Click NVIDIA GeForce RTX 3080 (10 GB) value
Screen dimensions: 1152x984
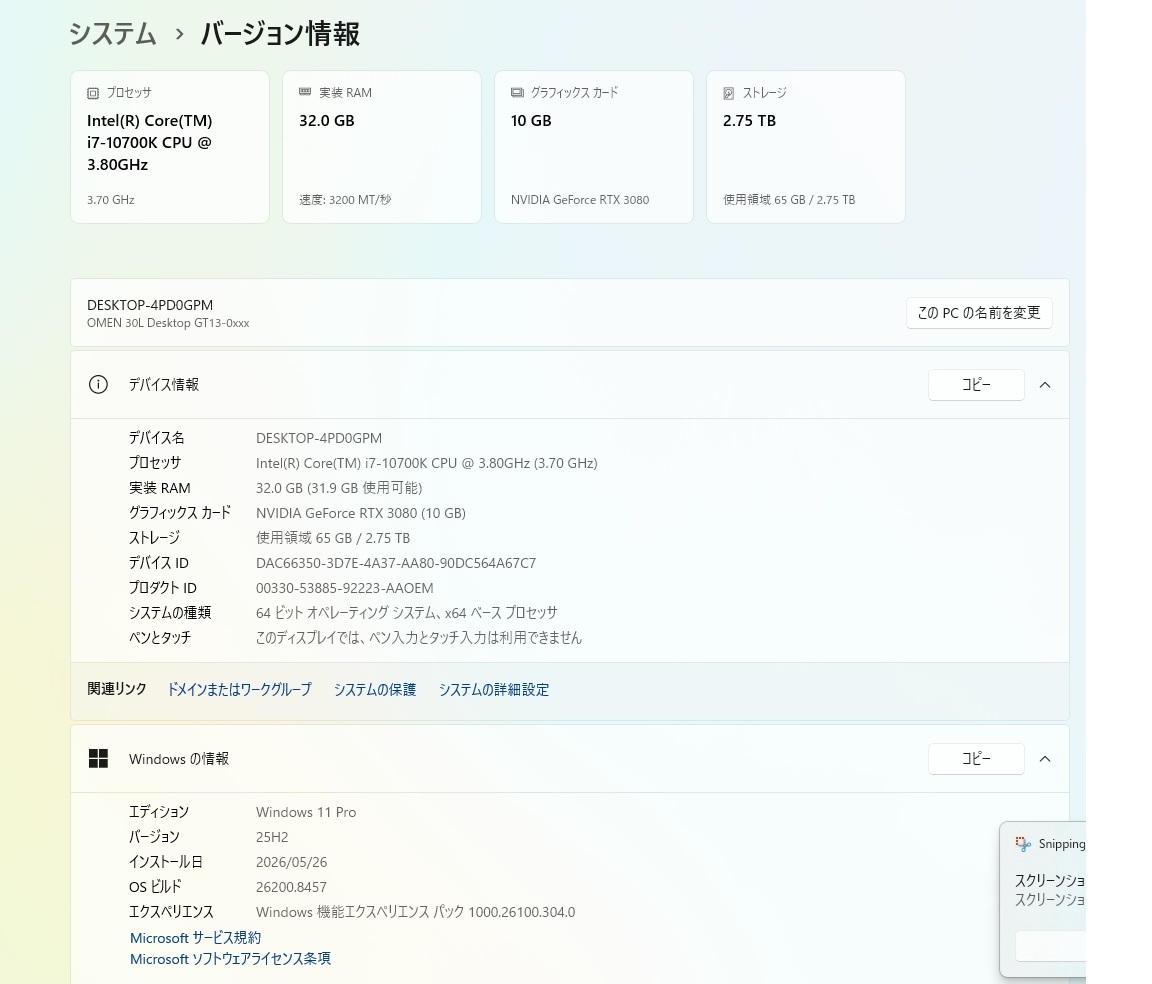(361, 513)
